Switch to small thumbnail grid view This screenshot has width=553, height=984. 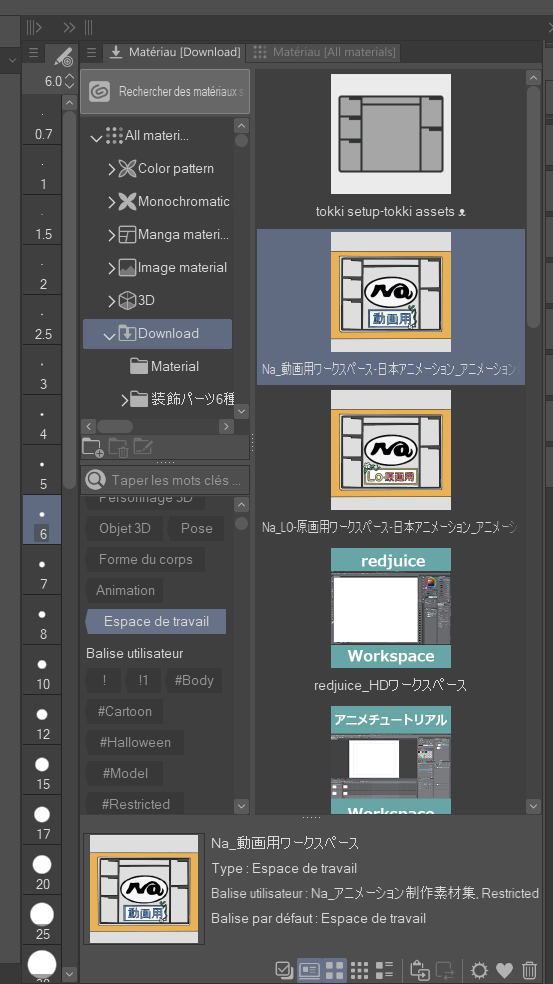pos(359,970)
